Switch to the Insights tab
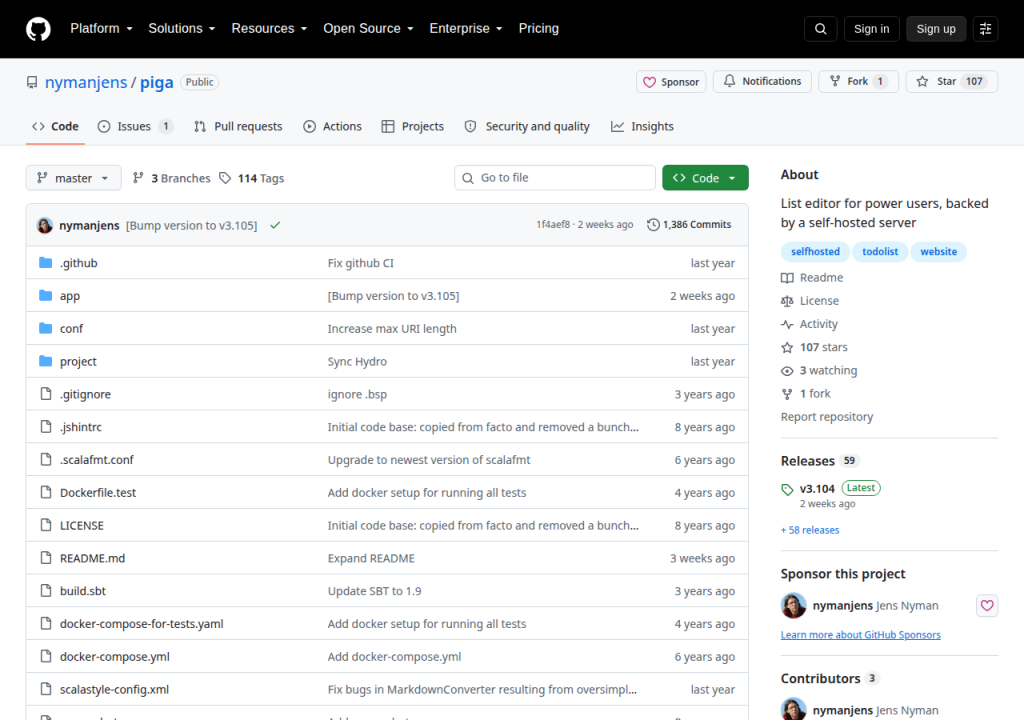This screenshot has height=720, width=1024. pyautogui.click(x=642, y=127)
